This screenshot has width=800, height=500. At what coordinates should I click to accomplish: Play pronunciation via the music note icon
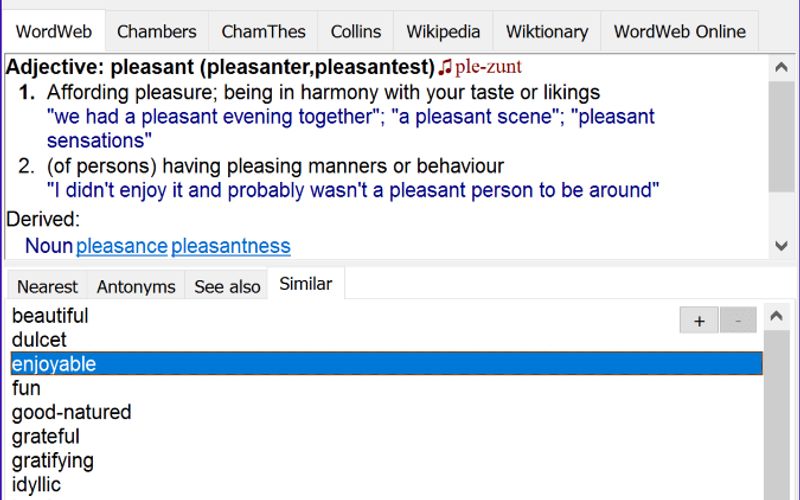pos(445,69)
